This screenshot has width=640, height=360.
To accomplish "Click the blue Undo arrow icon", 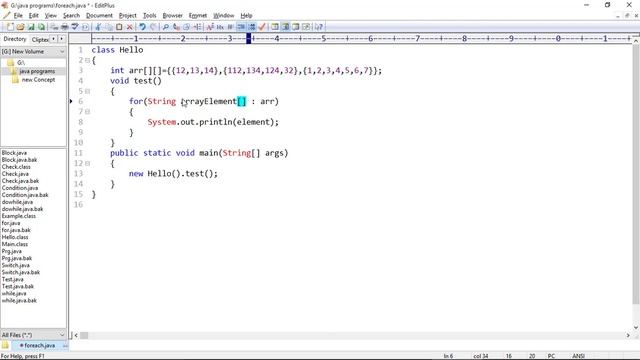I will (x=142, y=27).
